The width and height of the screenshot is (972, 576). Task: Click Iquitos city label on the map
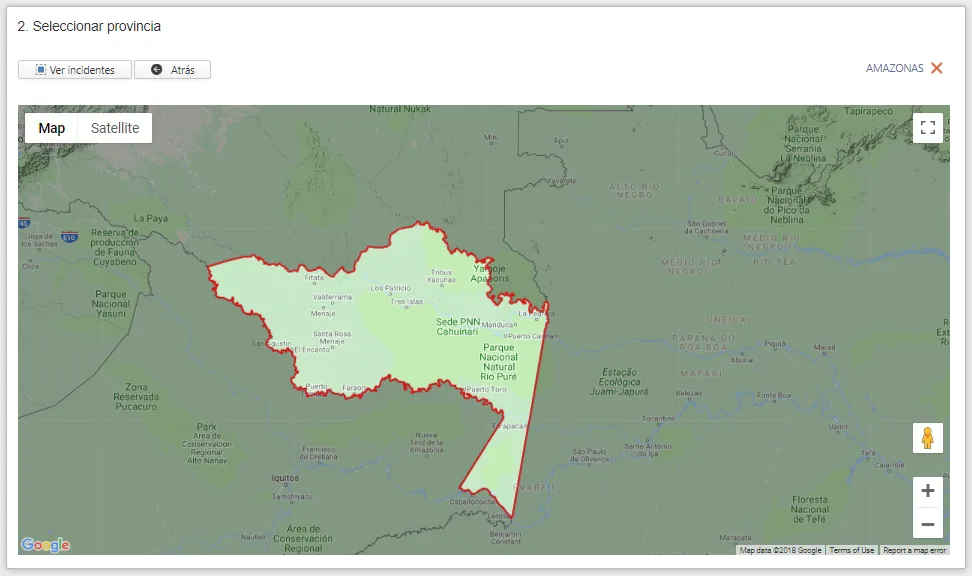(x=285, y=478)
